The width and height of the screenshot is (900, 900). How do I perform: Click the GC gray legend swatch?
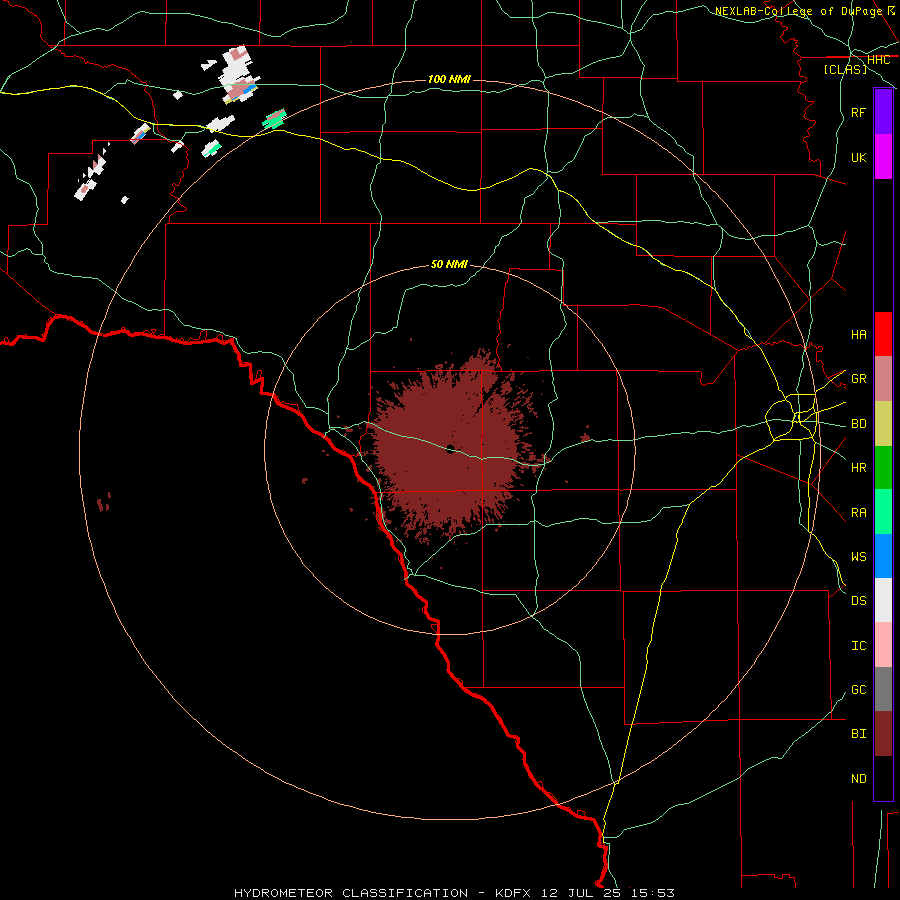[x=883, y=689]
